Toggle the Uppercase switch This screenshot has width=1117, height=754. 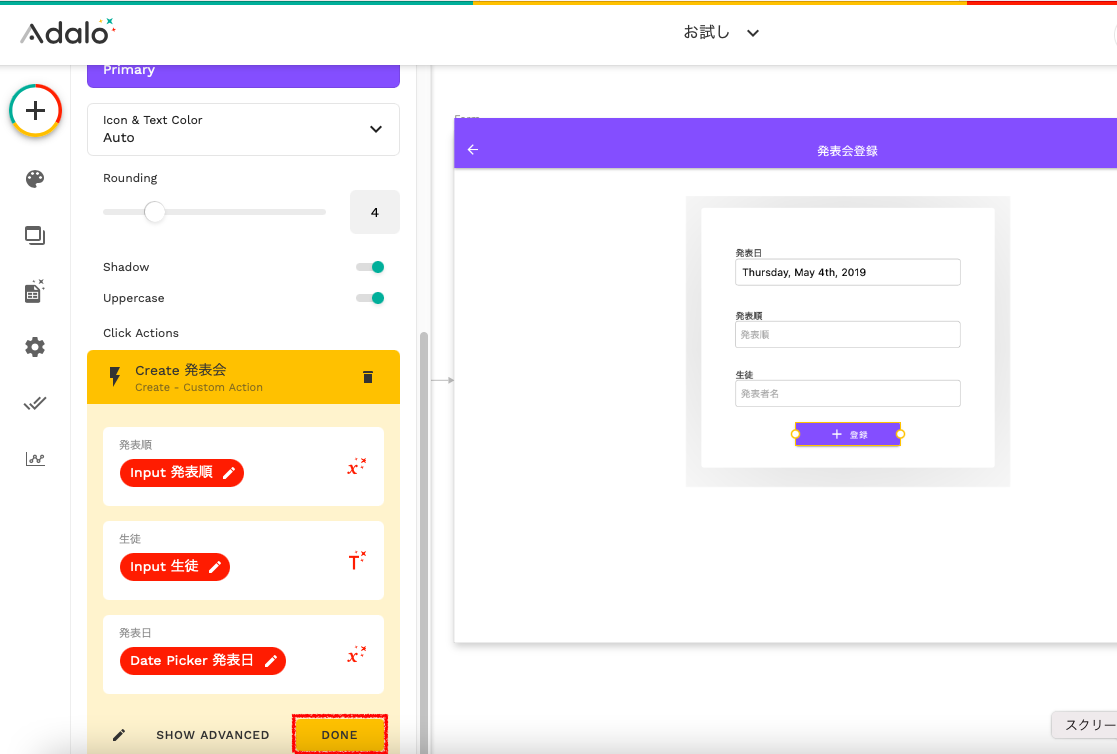point(370,298)
